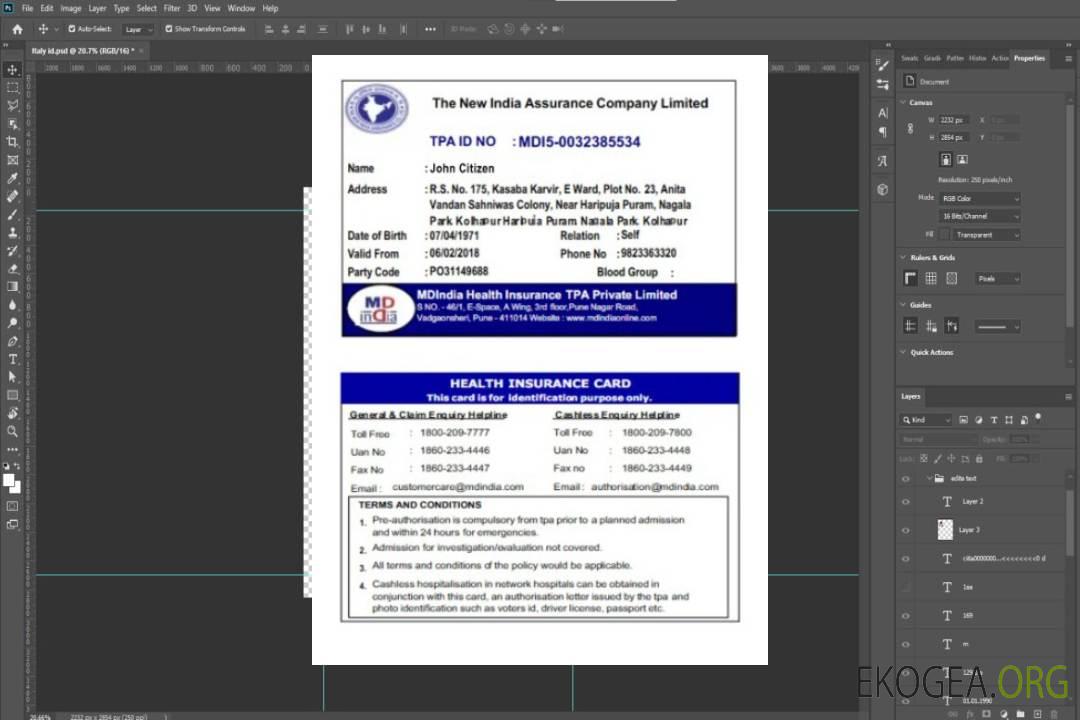The image size is (1080, 720).
Task: Select the Eyedropper tool
Action: 12,178
